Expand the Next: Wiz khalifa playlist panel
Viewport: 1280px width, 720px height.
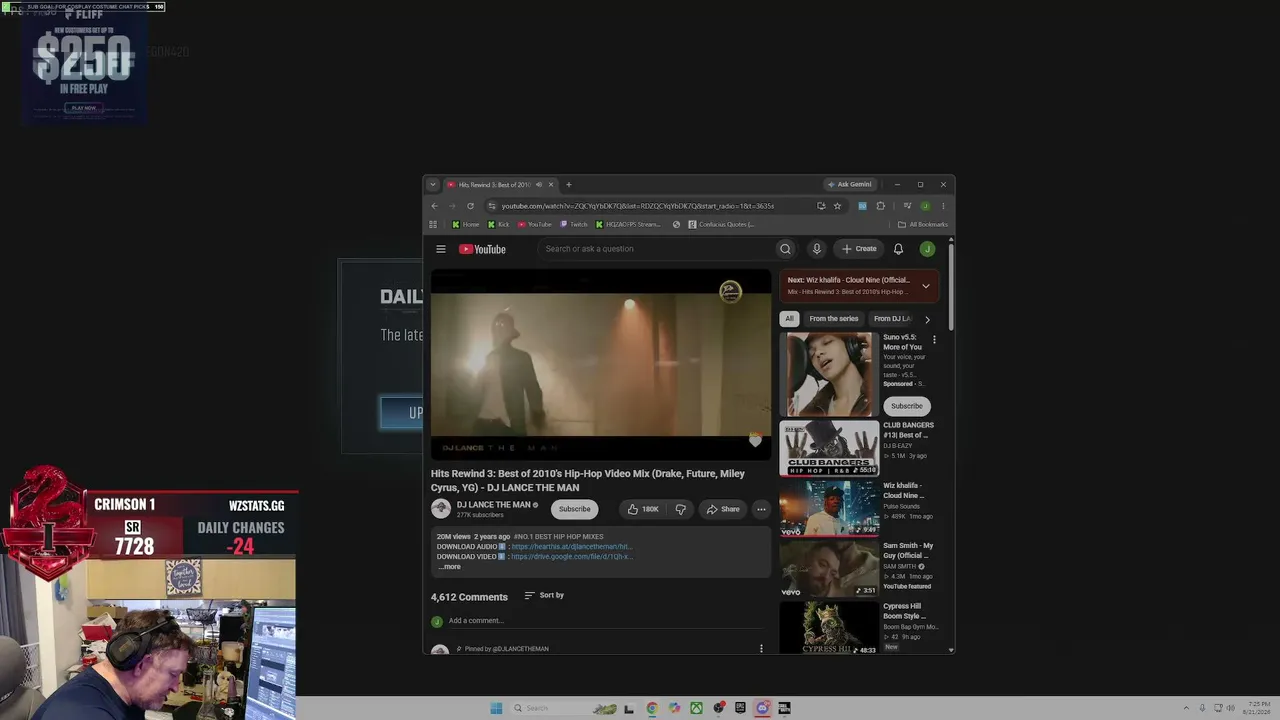point(925,286)
